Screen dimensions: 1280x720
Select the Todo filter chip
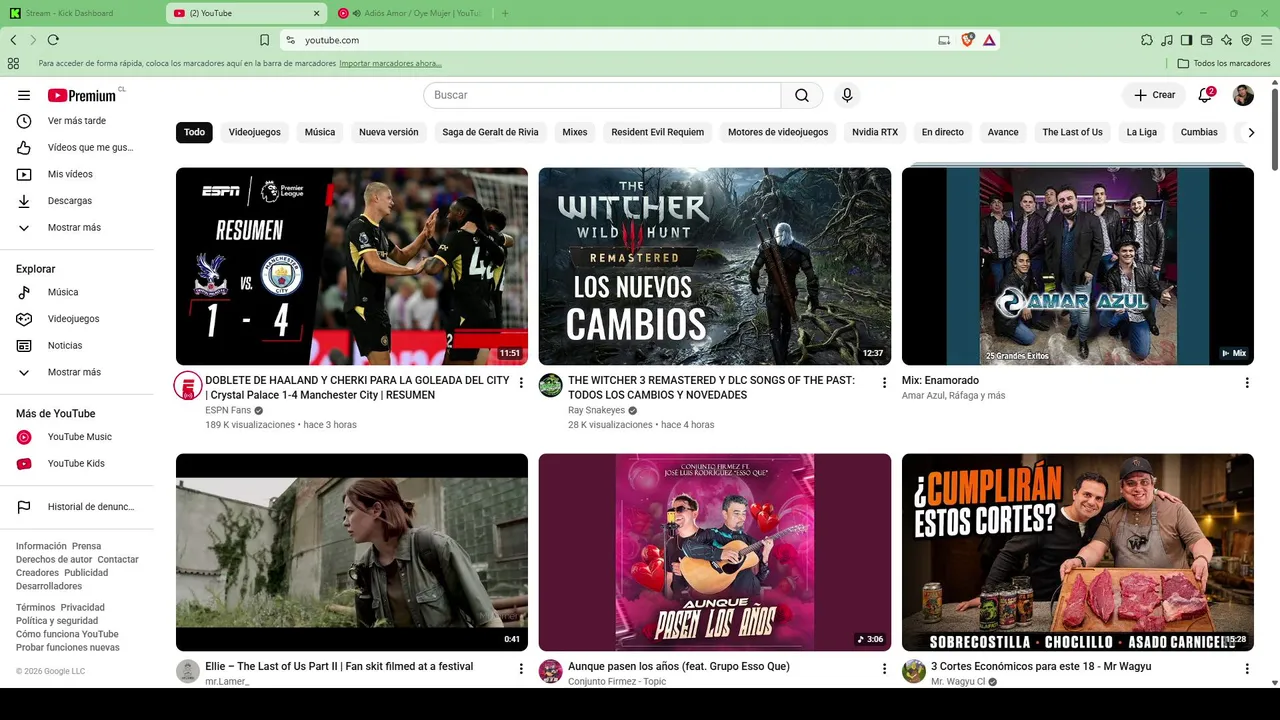(194, 132)
